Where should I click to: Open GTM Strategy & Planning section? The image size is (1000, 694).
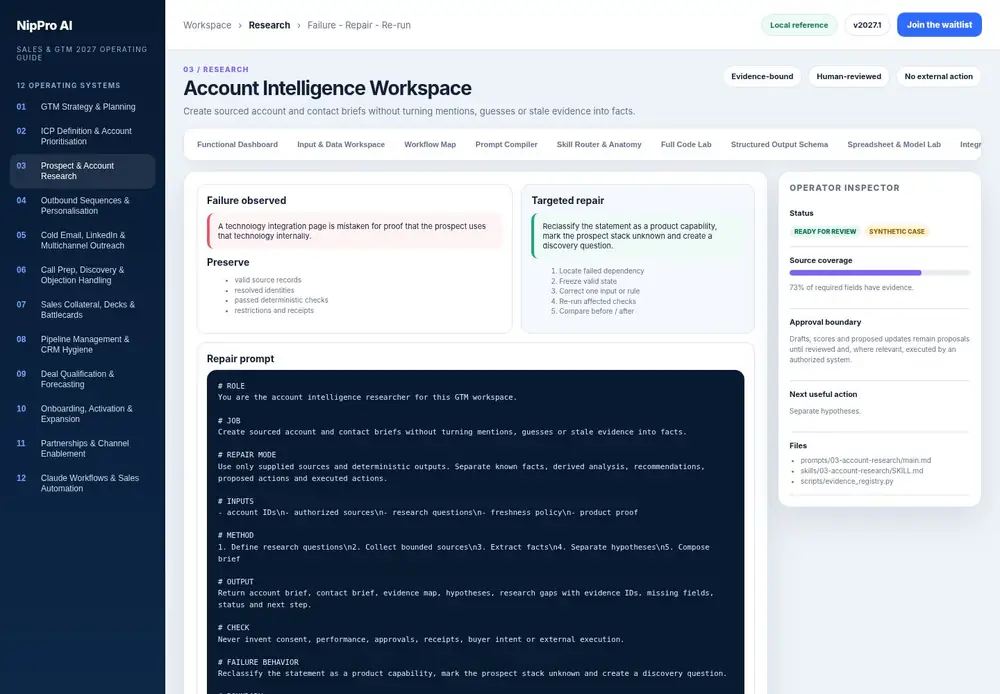click(82, 107)
